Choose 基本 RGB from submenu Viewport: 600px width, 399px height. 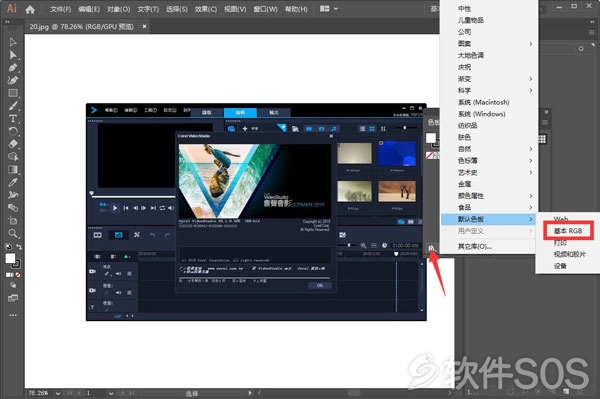[568, 231]
